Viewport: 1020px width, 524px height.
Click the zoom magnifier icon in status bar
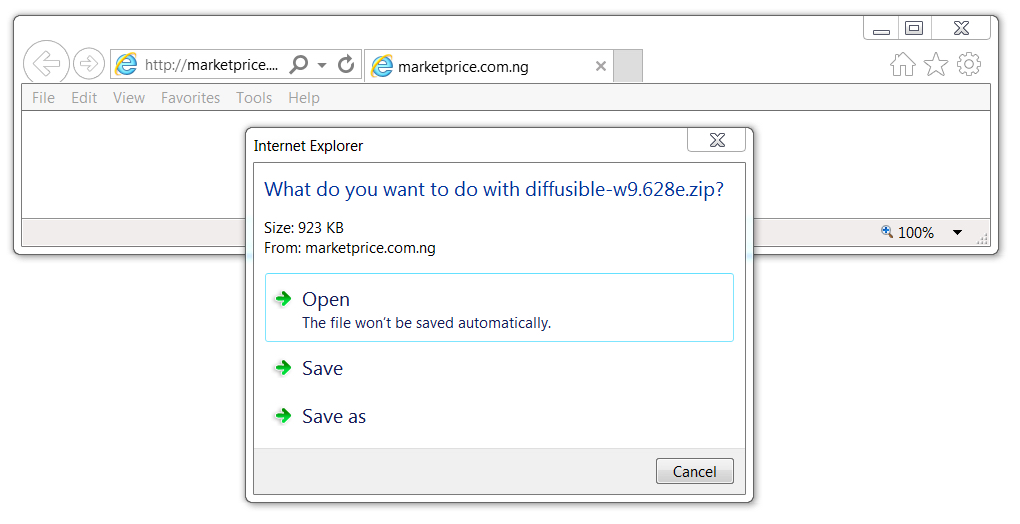[887, 231]
